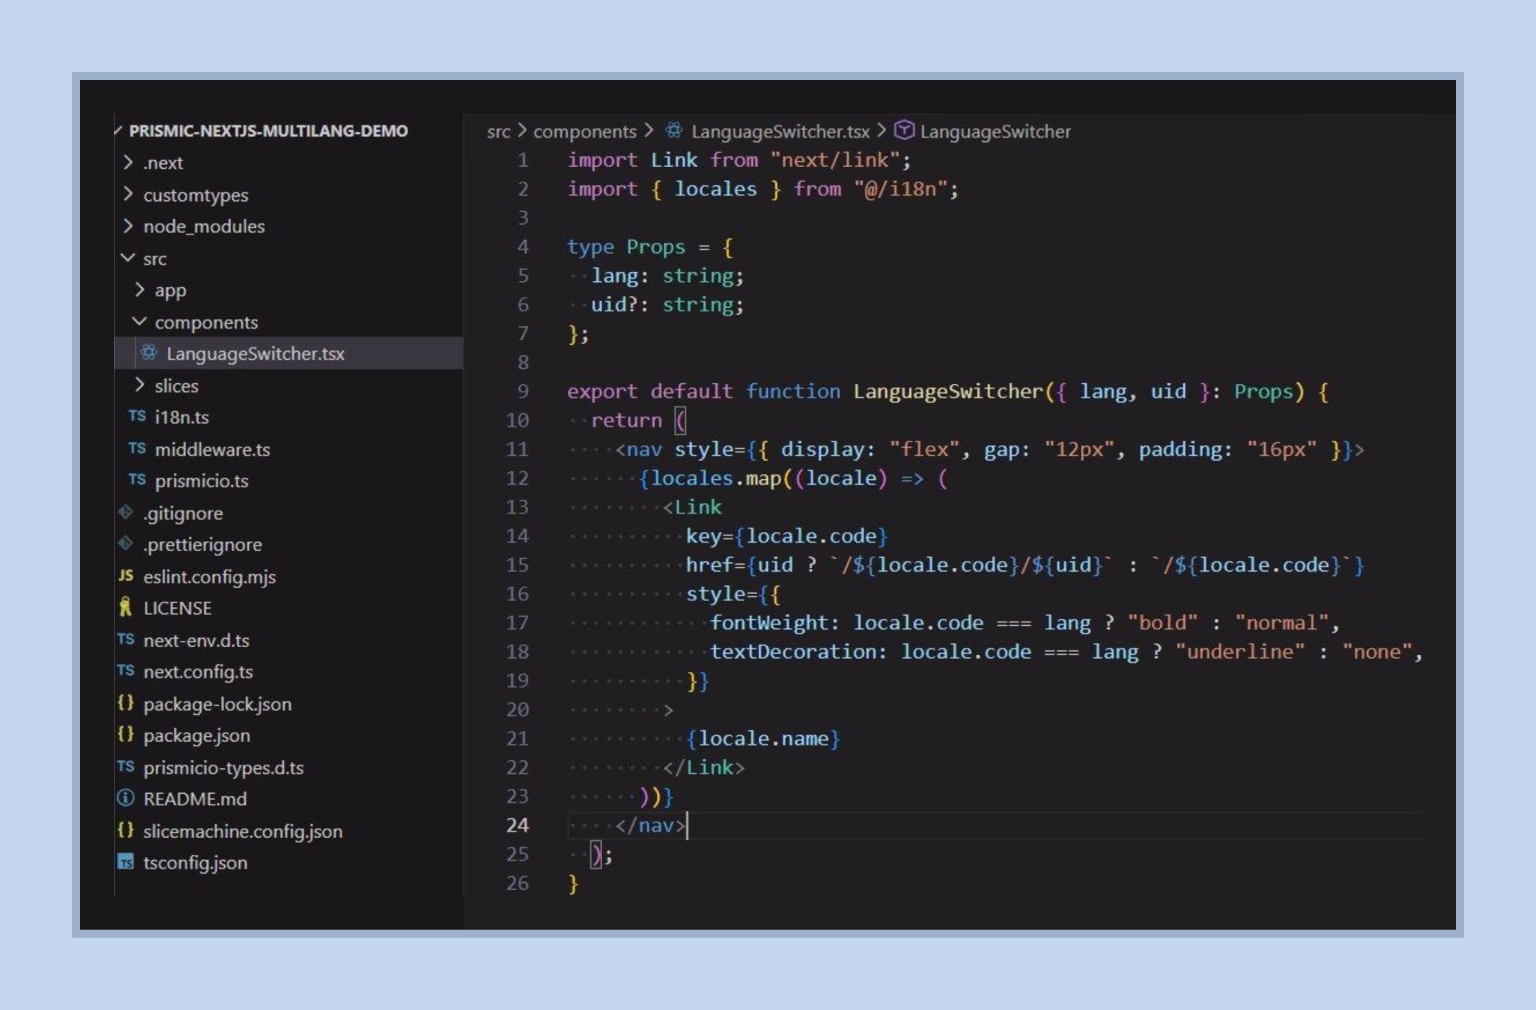Open the package.json file

click(x=196, y=735)
